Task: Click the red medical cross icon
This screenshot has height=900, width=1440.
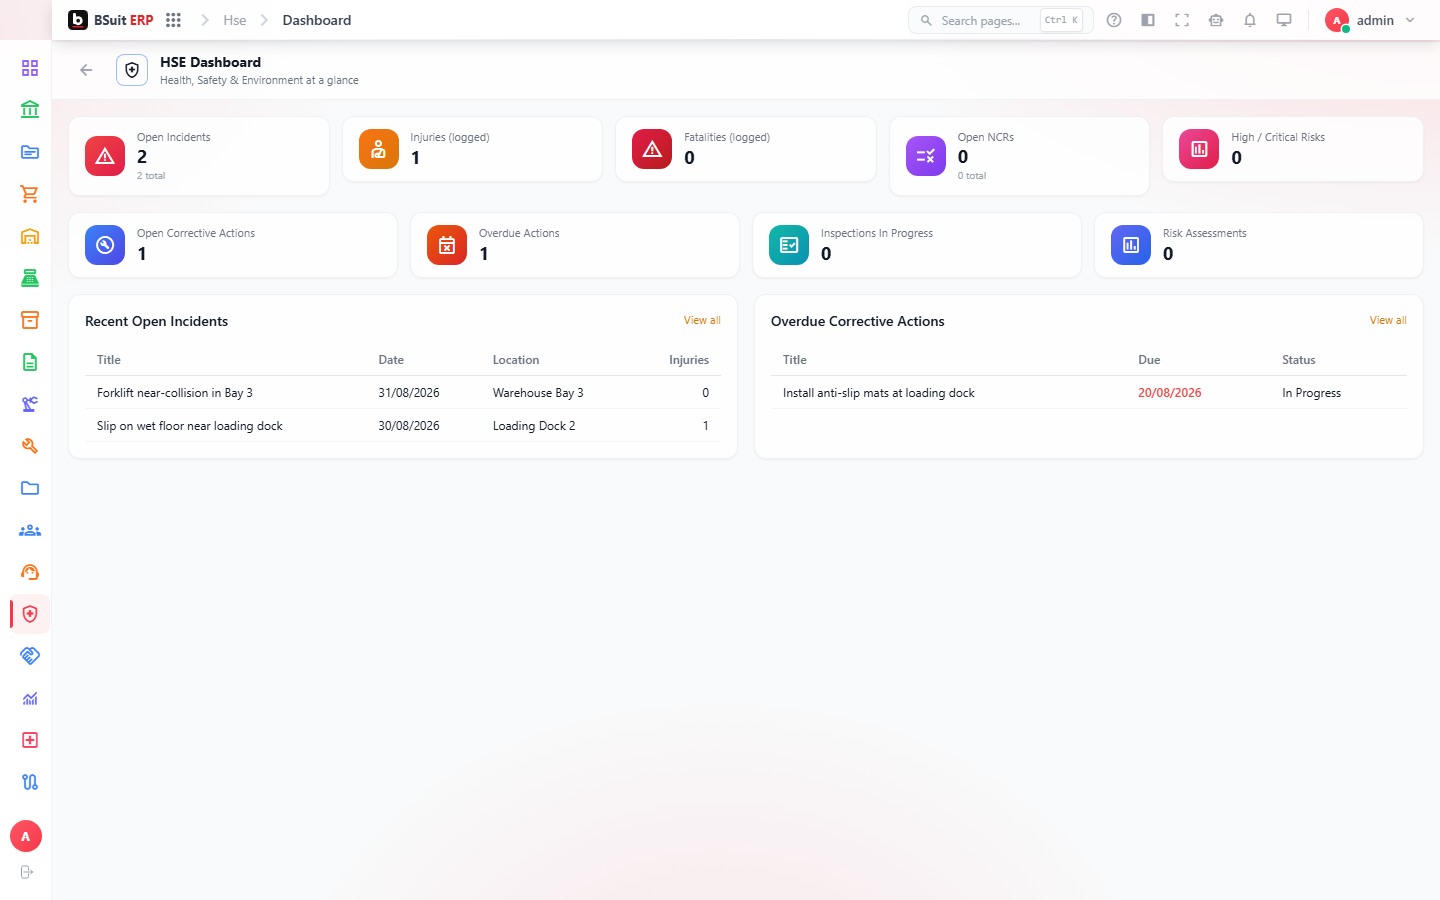Action: coord(30,740)
